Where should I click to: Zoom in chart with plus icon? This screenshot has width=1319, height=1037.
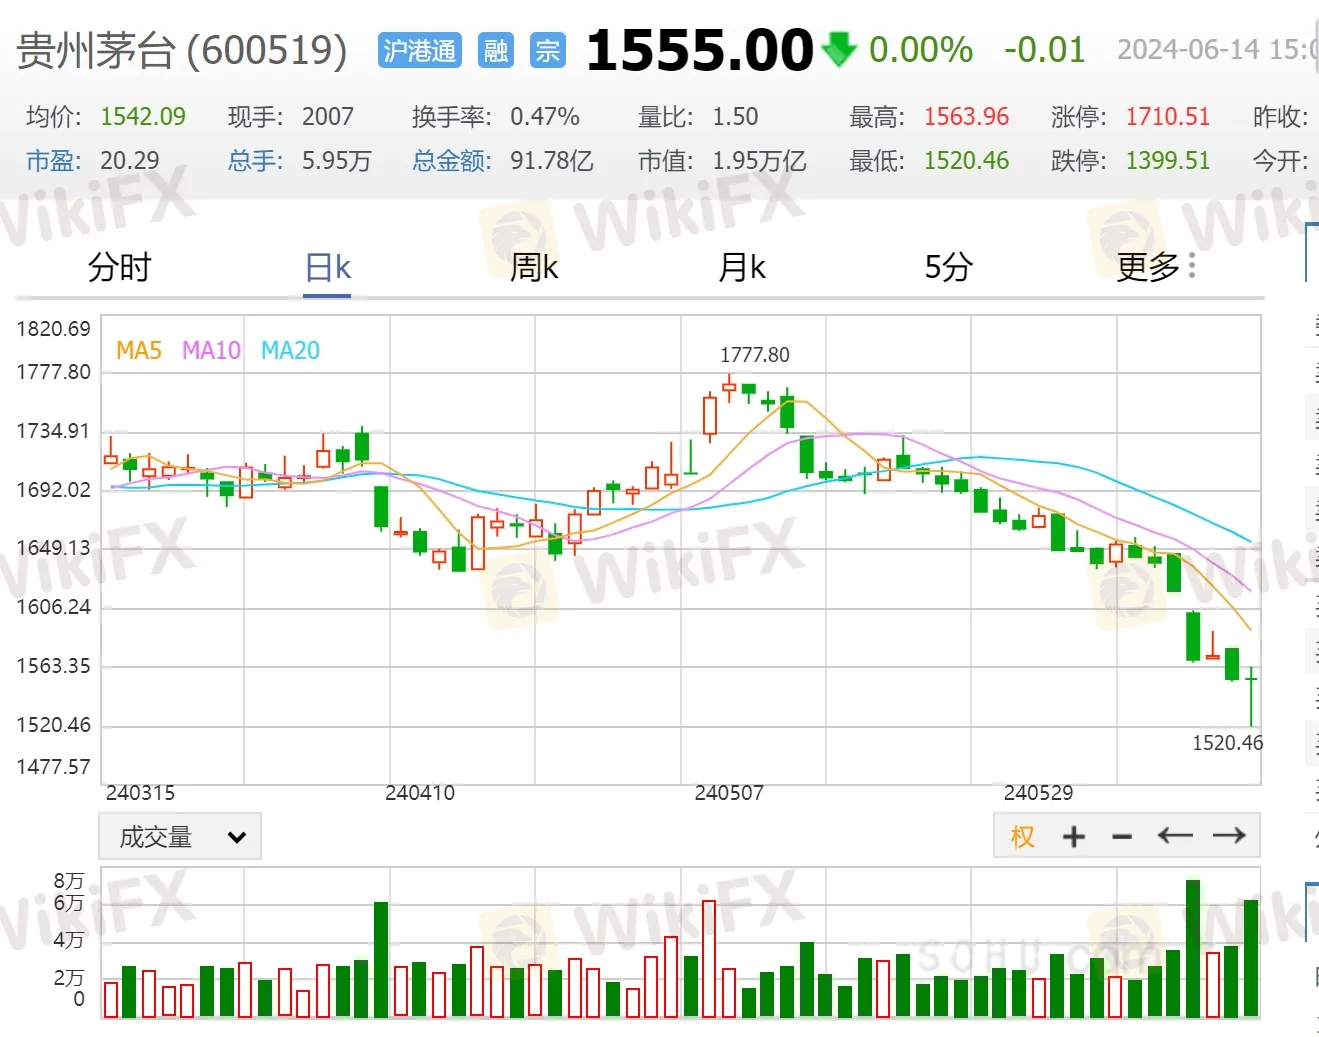(x=1073, y=836)
